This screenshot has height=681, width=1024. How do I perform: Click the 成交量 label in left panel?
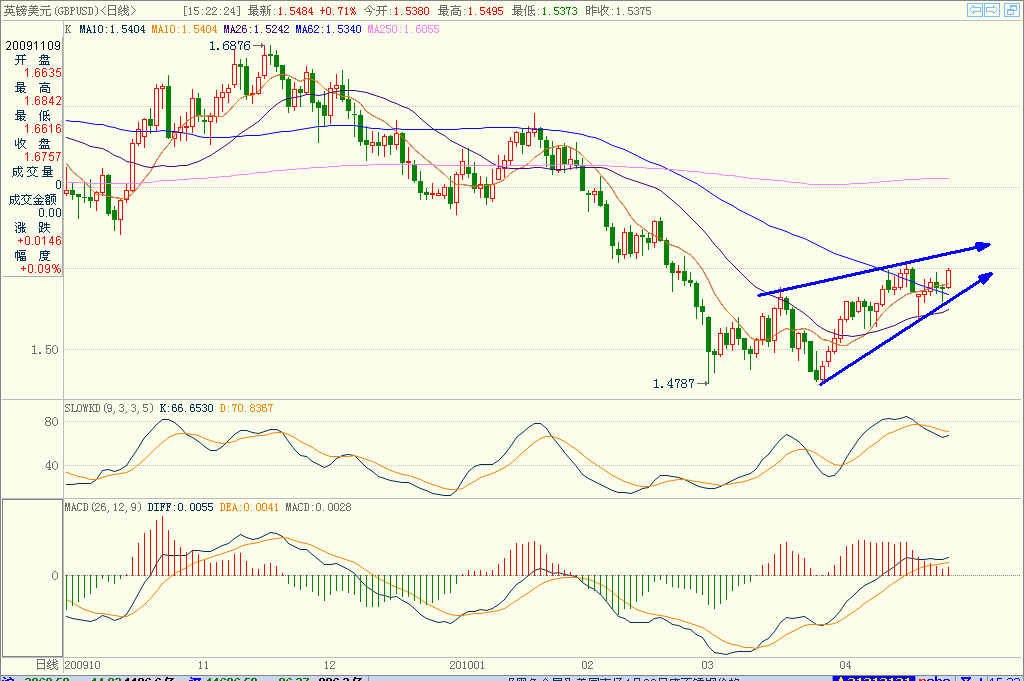[32, 172]
